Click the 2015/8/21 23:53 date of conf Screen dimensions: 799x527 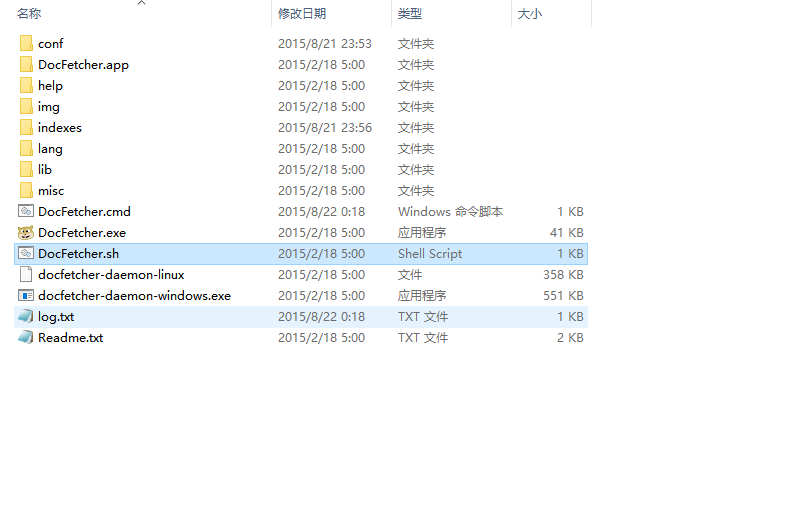coord(325,44)
